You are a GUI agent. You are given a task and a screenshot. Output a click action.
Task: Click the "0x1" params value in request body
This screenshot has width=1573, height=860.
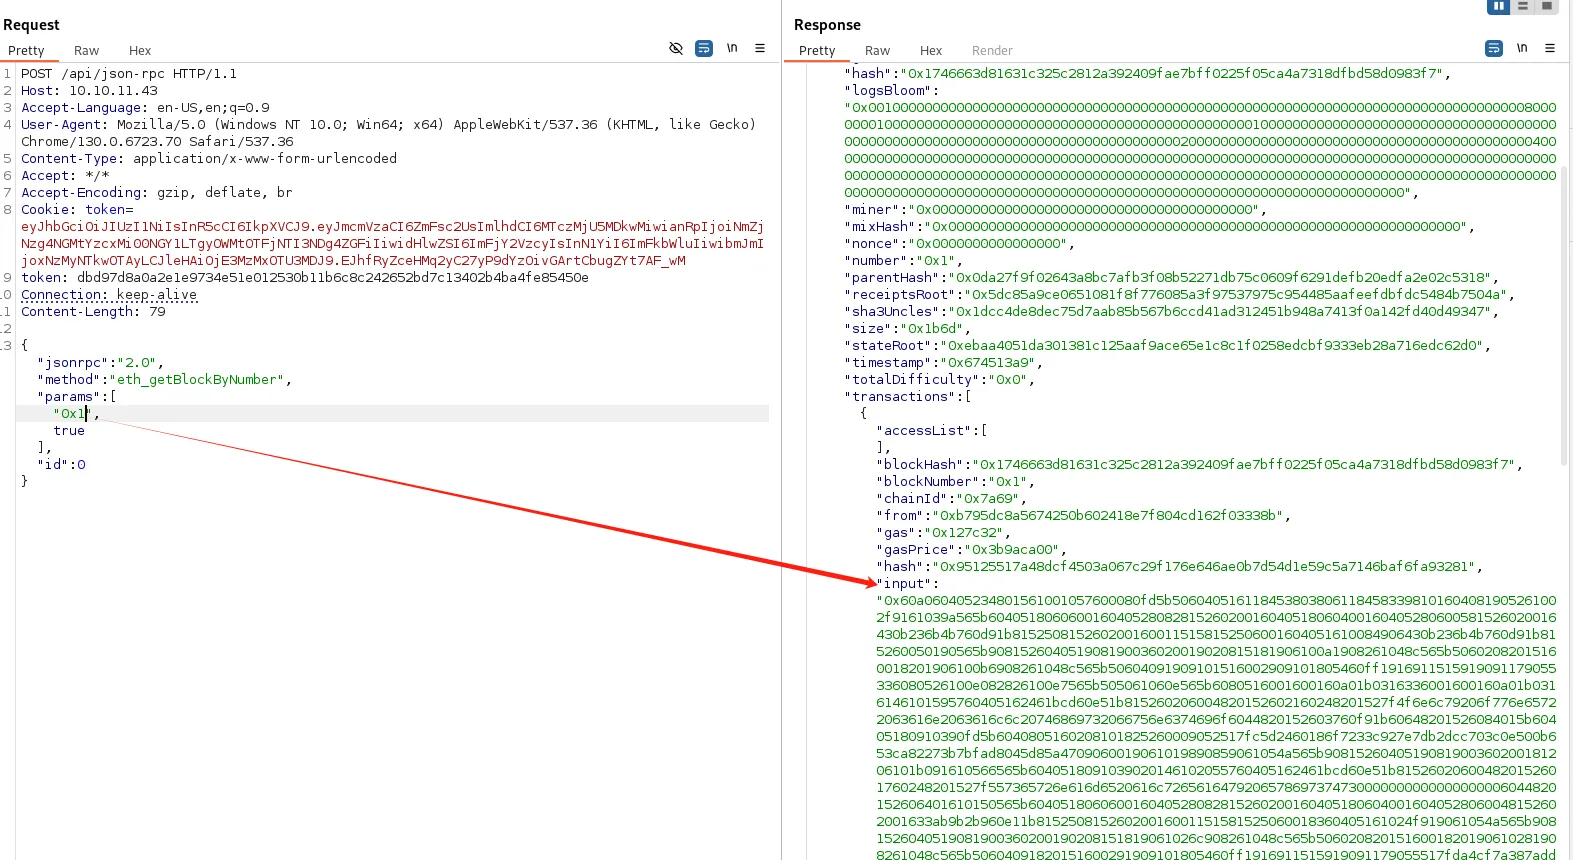71,413
